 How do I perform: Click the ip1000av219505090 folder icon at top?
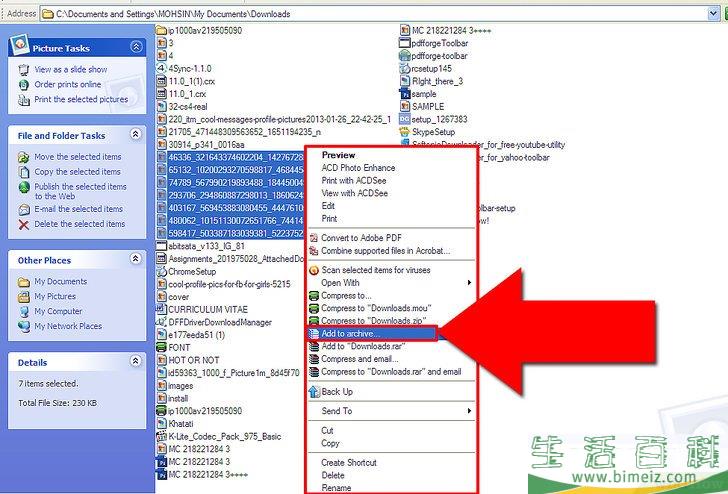(x=161, y=31)
